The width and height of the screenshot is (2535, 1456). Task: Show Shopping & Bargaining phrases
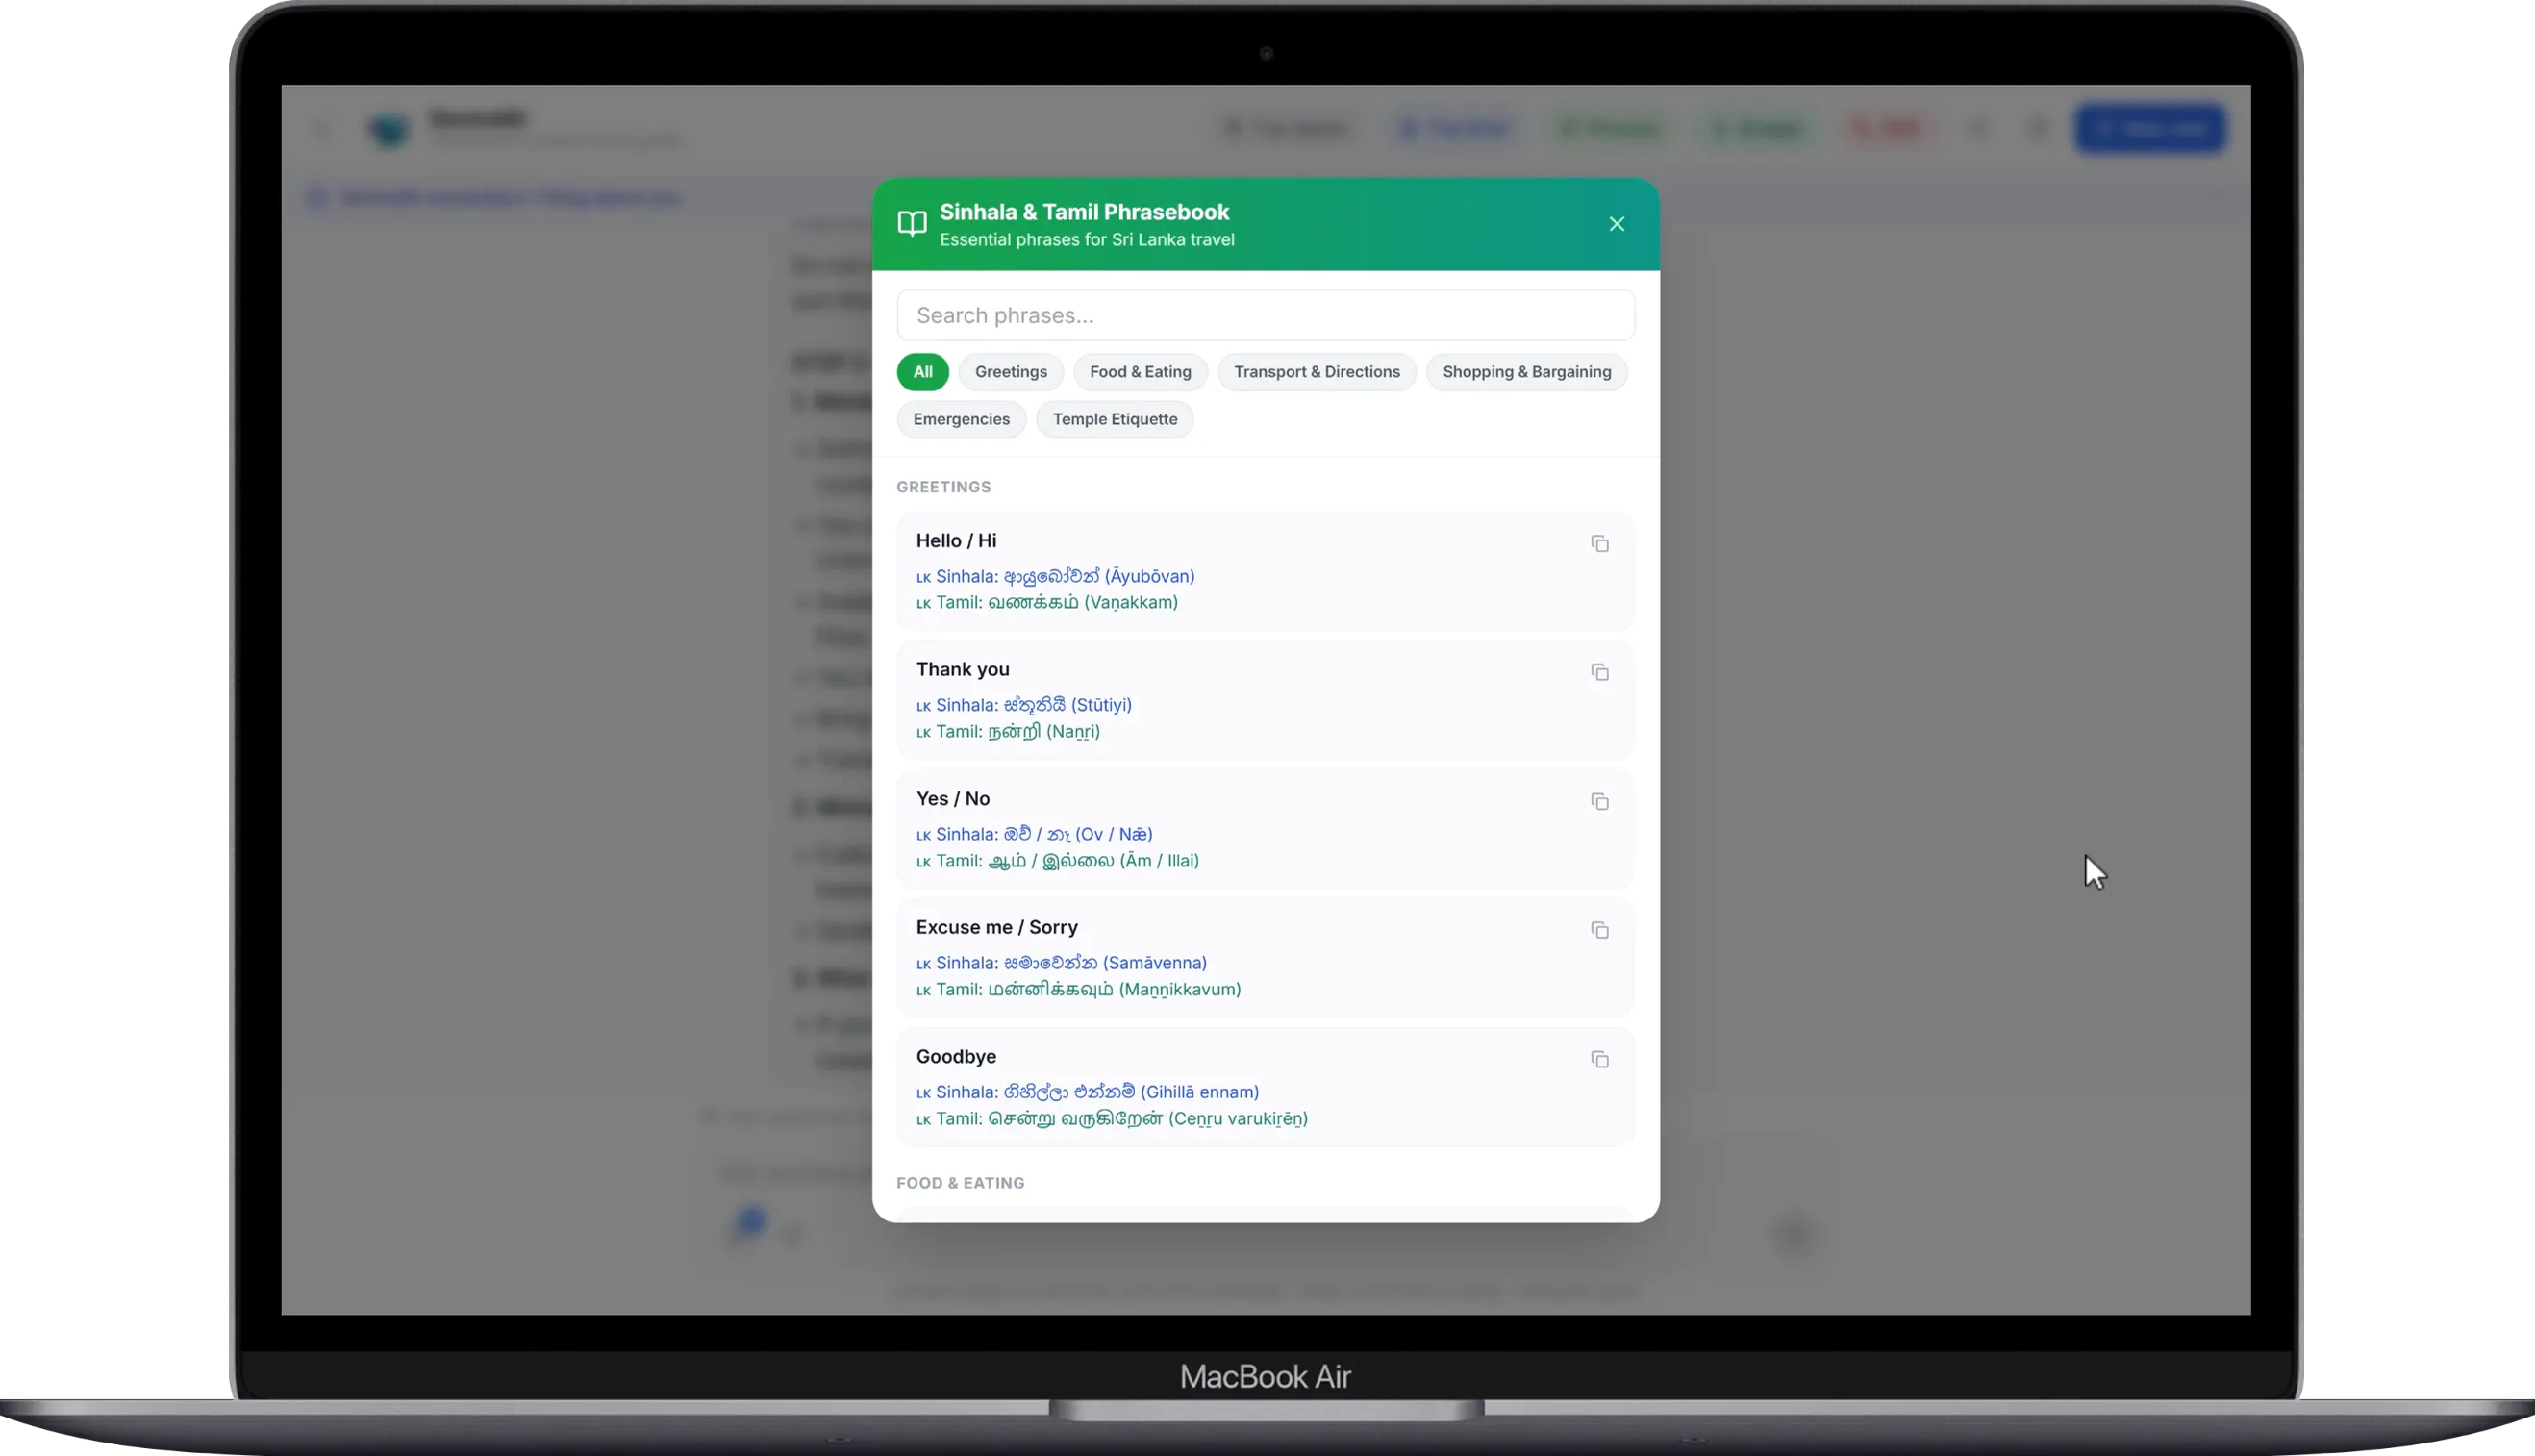click(1526, 372)
